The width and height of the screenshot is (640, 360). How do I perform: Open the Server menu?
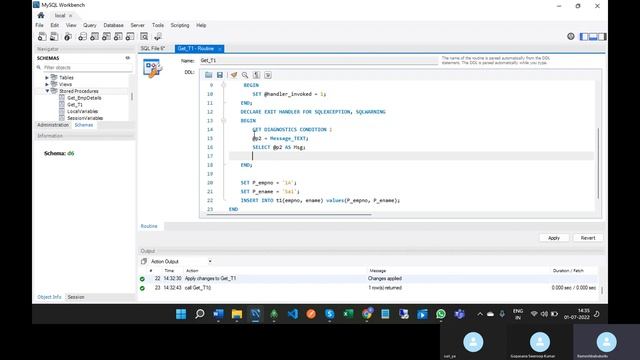tap(138, 25)
